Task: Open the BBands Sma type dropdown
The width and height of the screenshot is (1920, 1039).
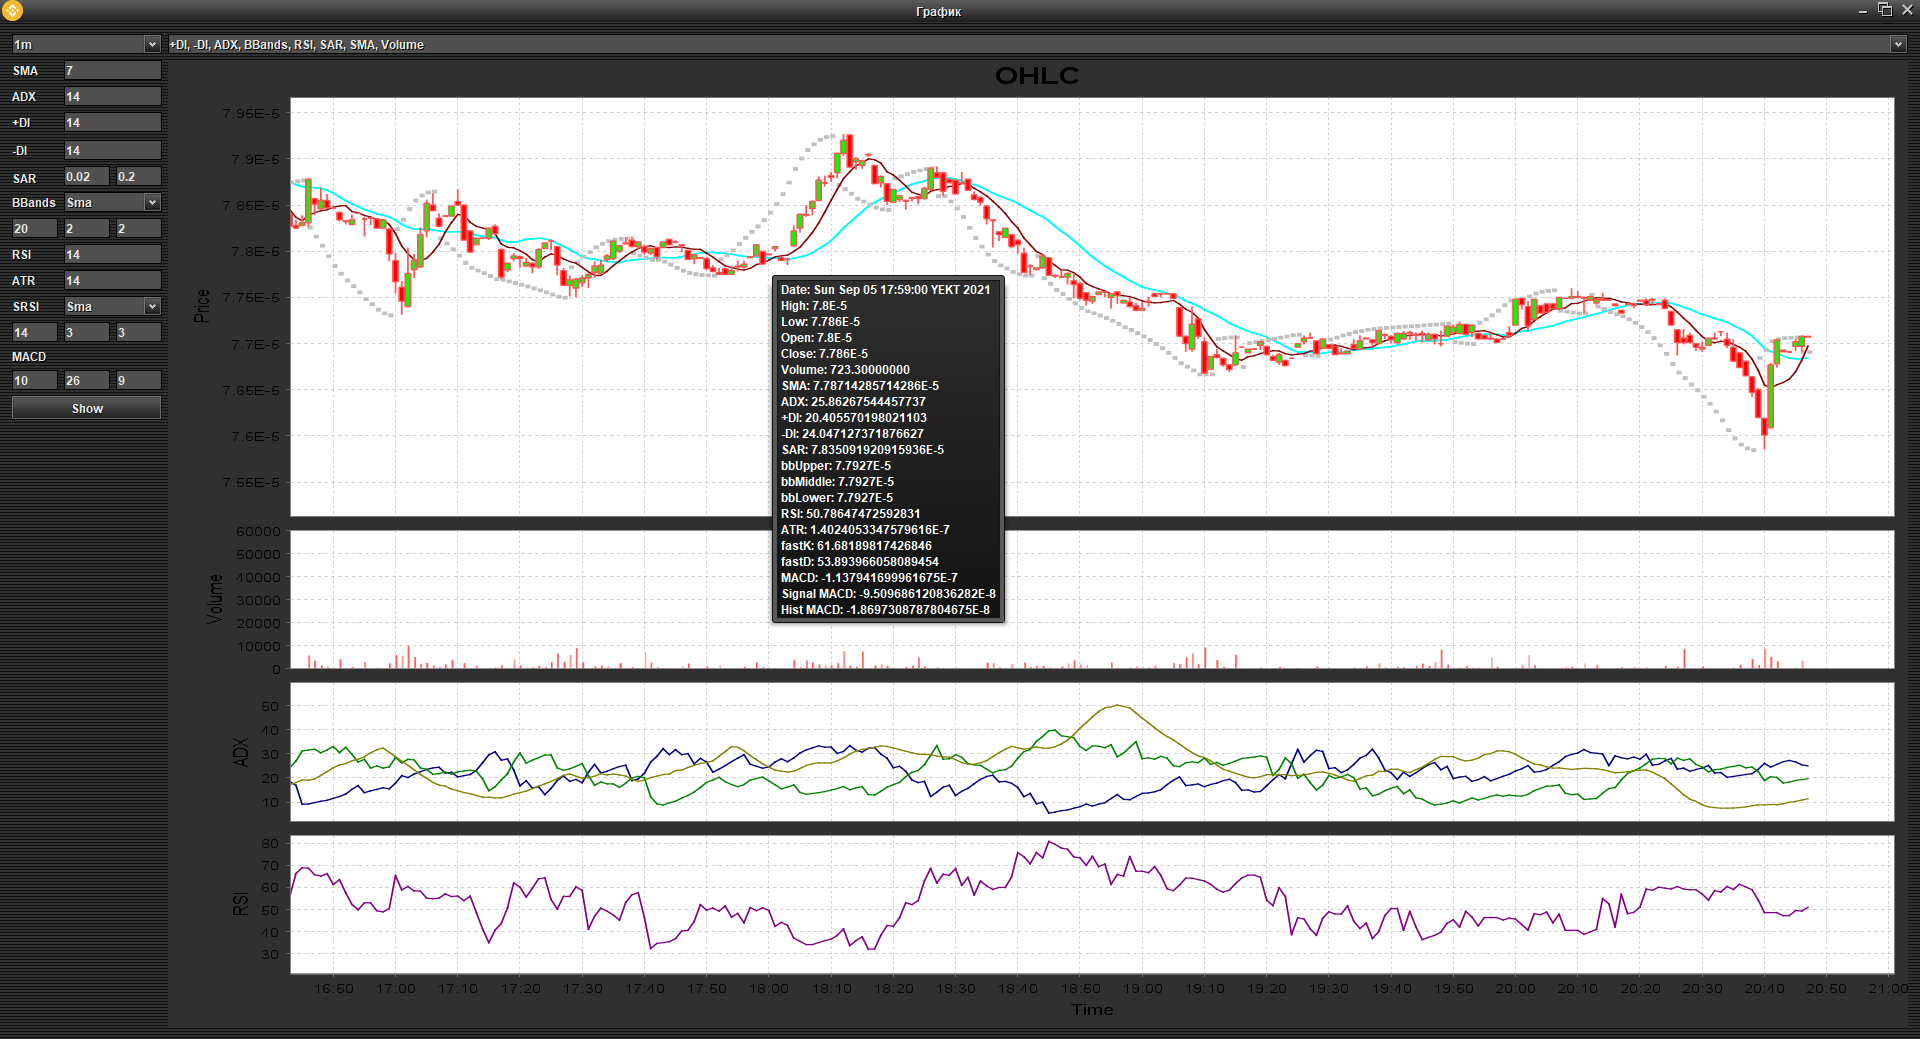Action: coord(112,203)
